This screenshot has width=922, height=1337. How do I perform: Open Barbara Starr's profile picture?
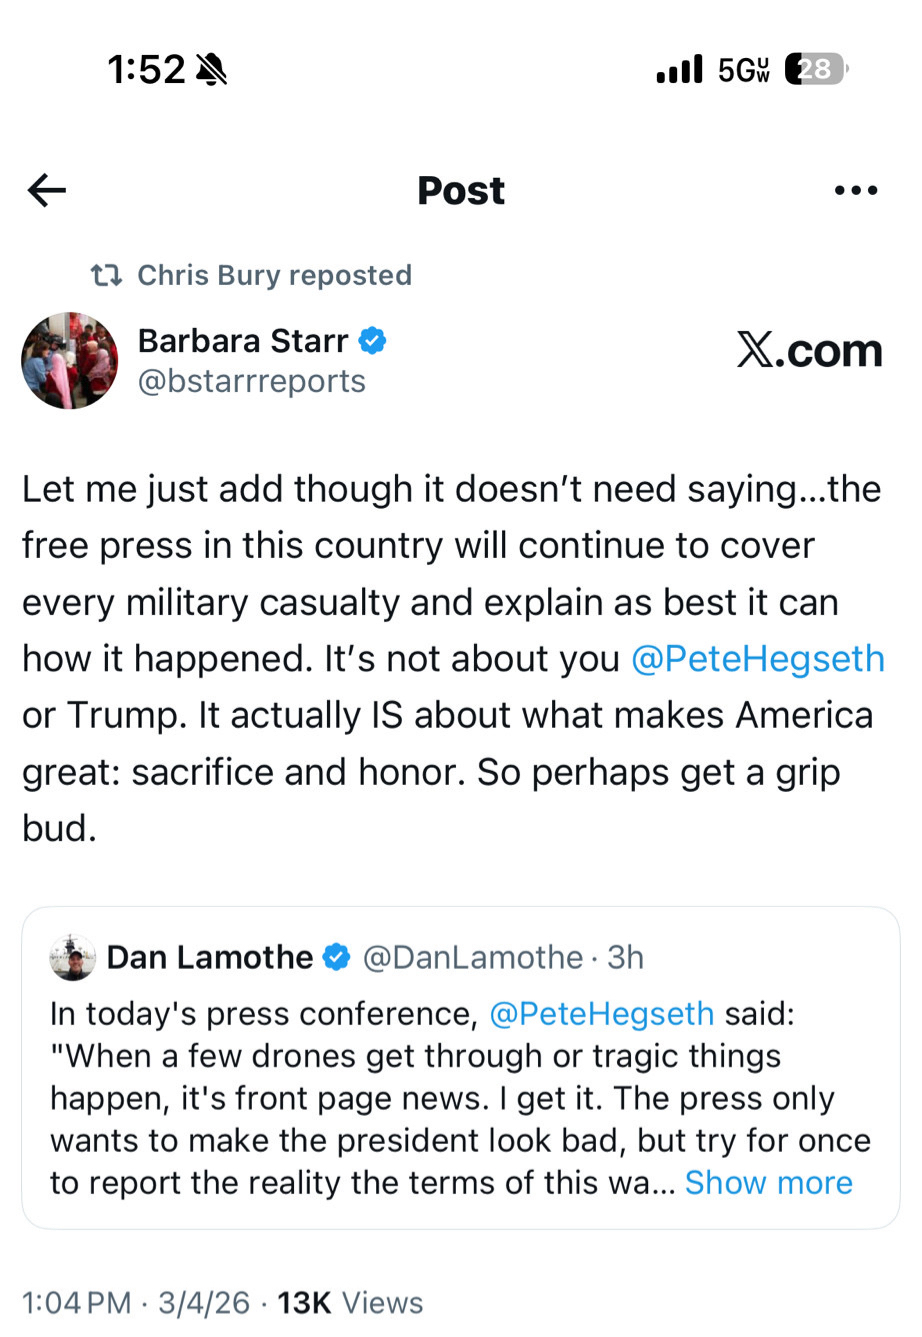[x=70, y=361]
